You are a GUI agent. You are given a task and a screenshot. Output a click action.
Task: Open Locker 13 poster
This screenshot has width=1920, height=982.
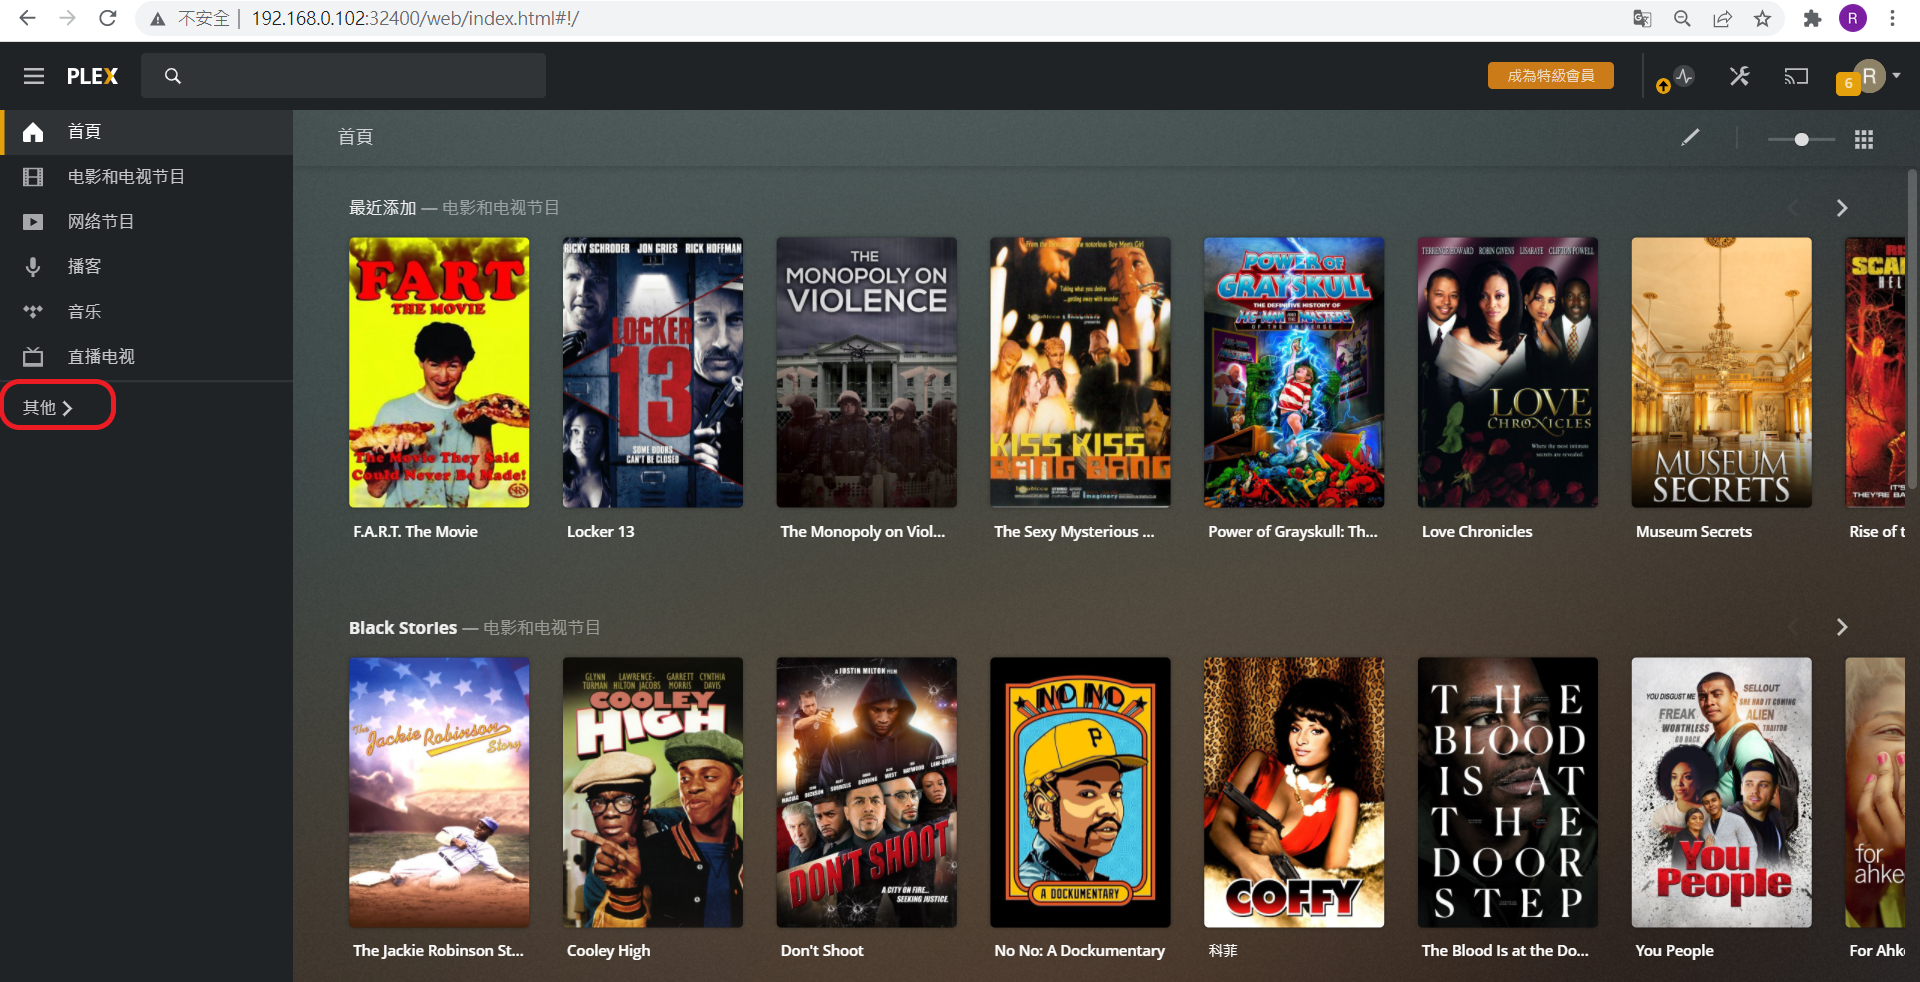(653, 372)
